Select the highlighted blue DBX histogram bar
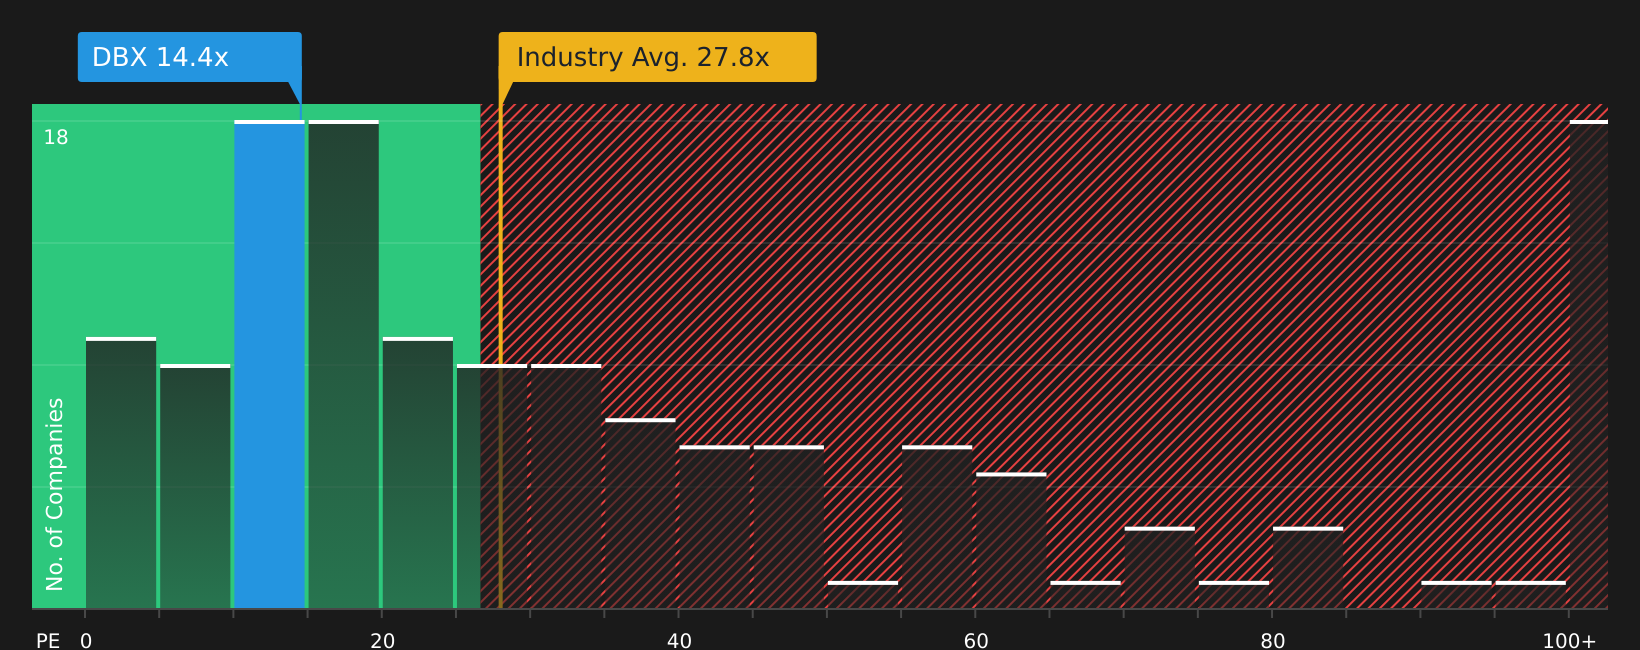The width and height of the screenshot is (1640, 650). [269, 365]
